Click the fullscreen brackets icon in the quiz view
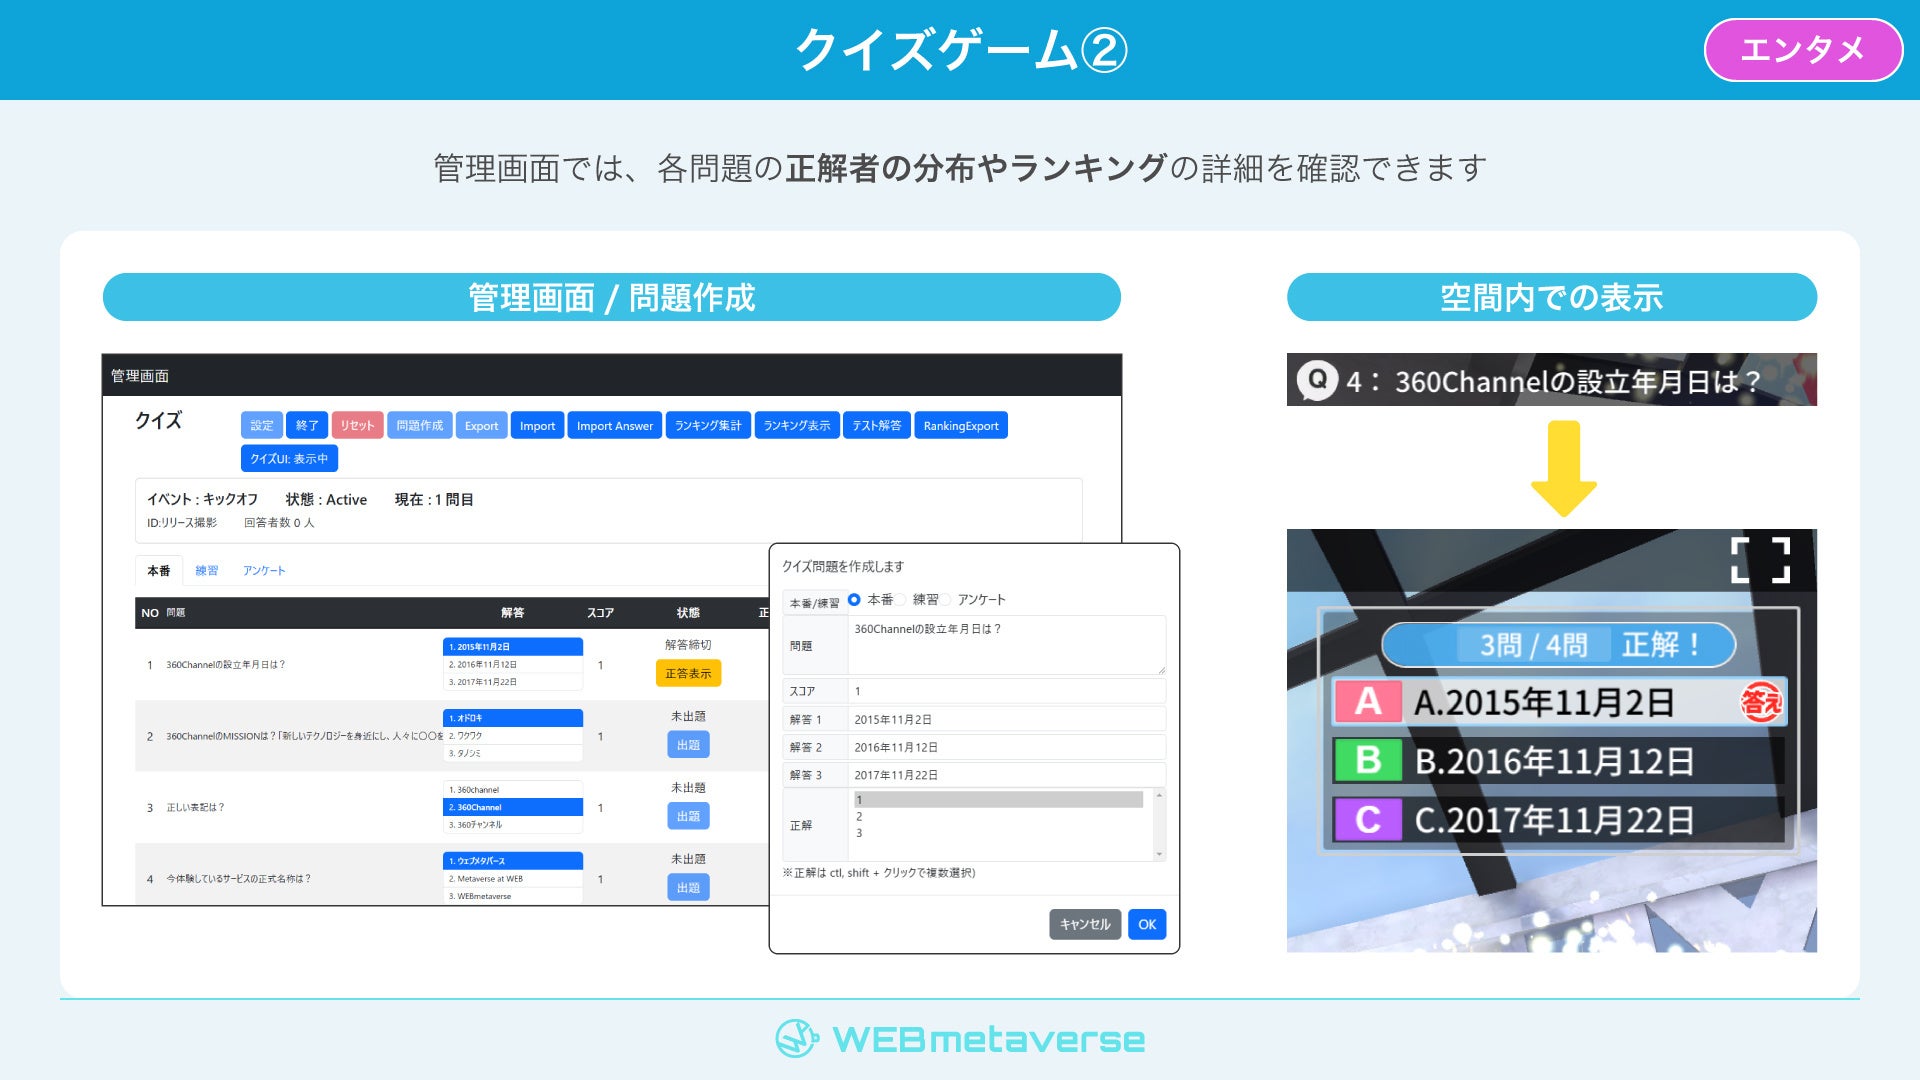1920x1080 pixels. click(x=1760, y=560)
